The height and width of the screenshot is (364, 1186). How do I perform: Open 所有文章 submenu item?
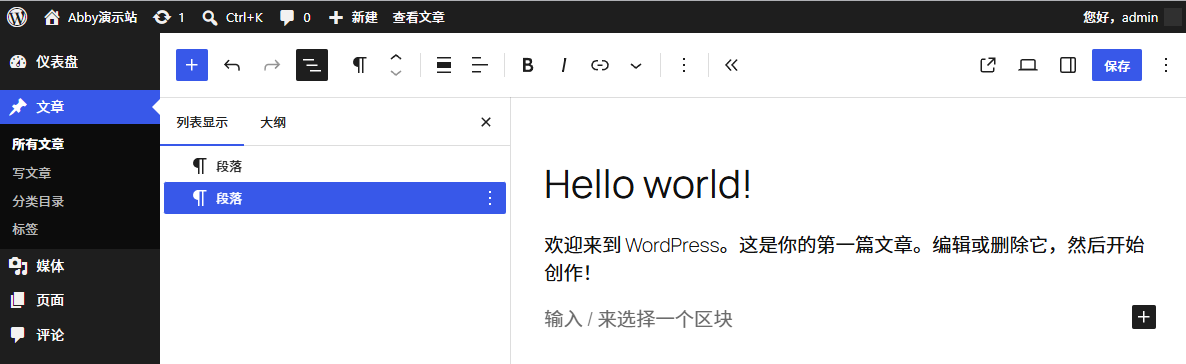(38, 144)
